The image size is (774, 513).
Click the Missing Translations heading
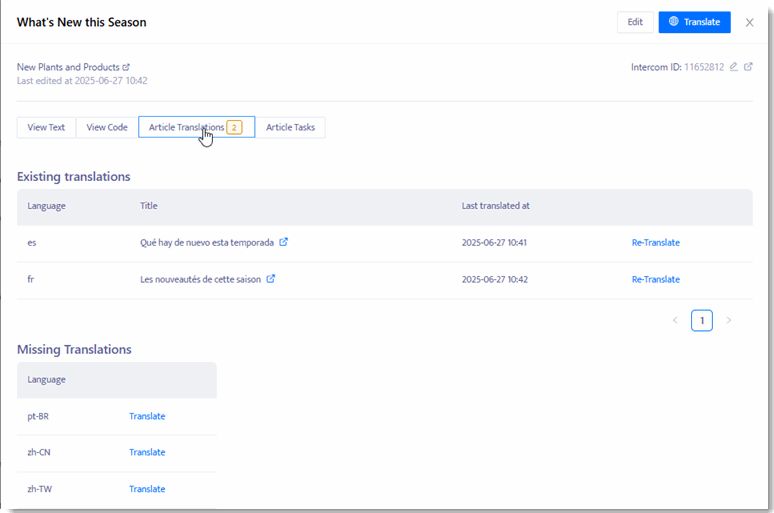(74, 350)
